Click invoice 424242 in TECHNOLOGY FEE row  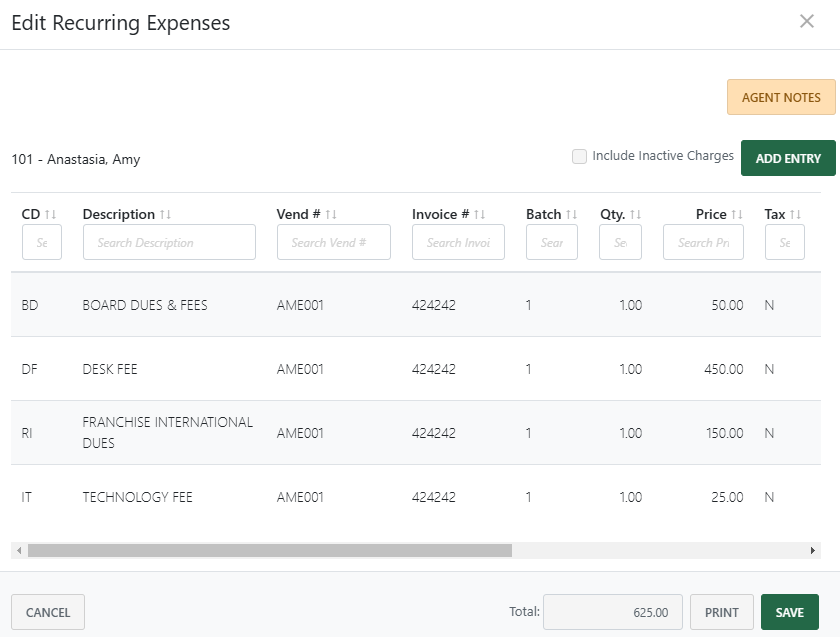(433, 497)
